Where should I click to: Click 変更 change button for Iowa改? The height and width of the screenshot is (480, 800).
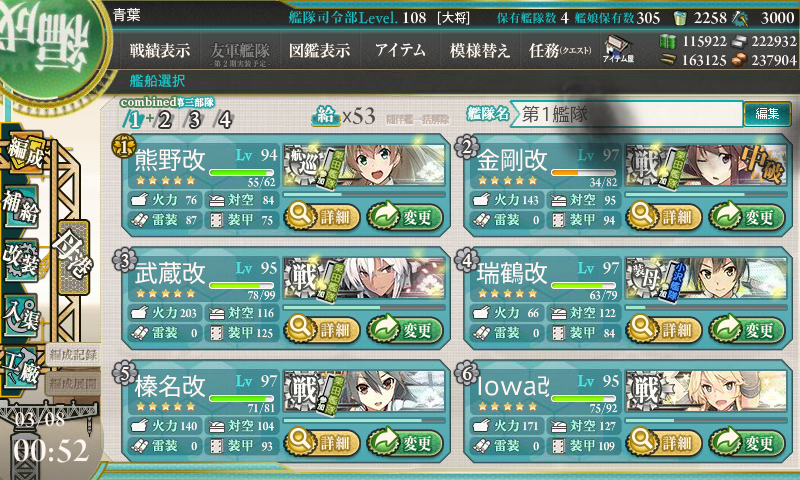(747, 442)
